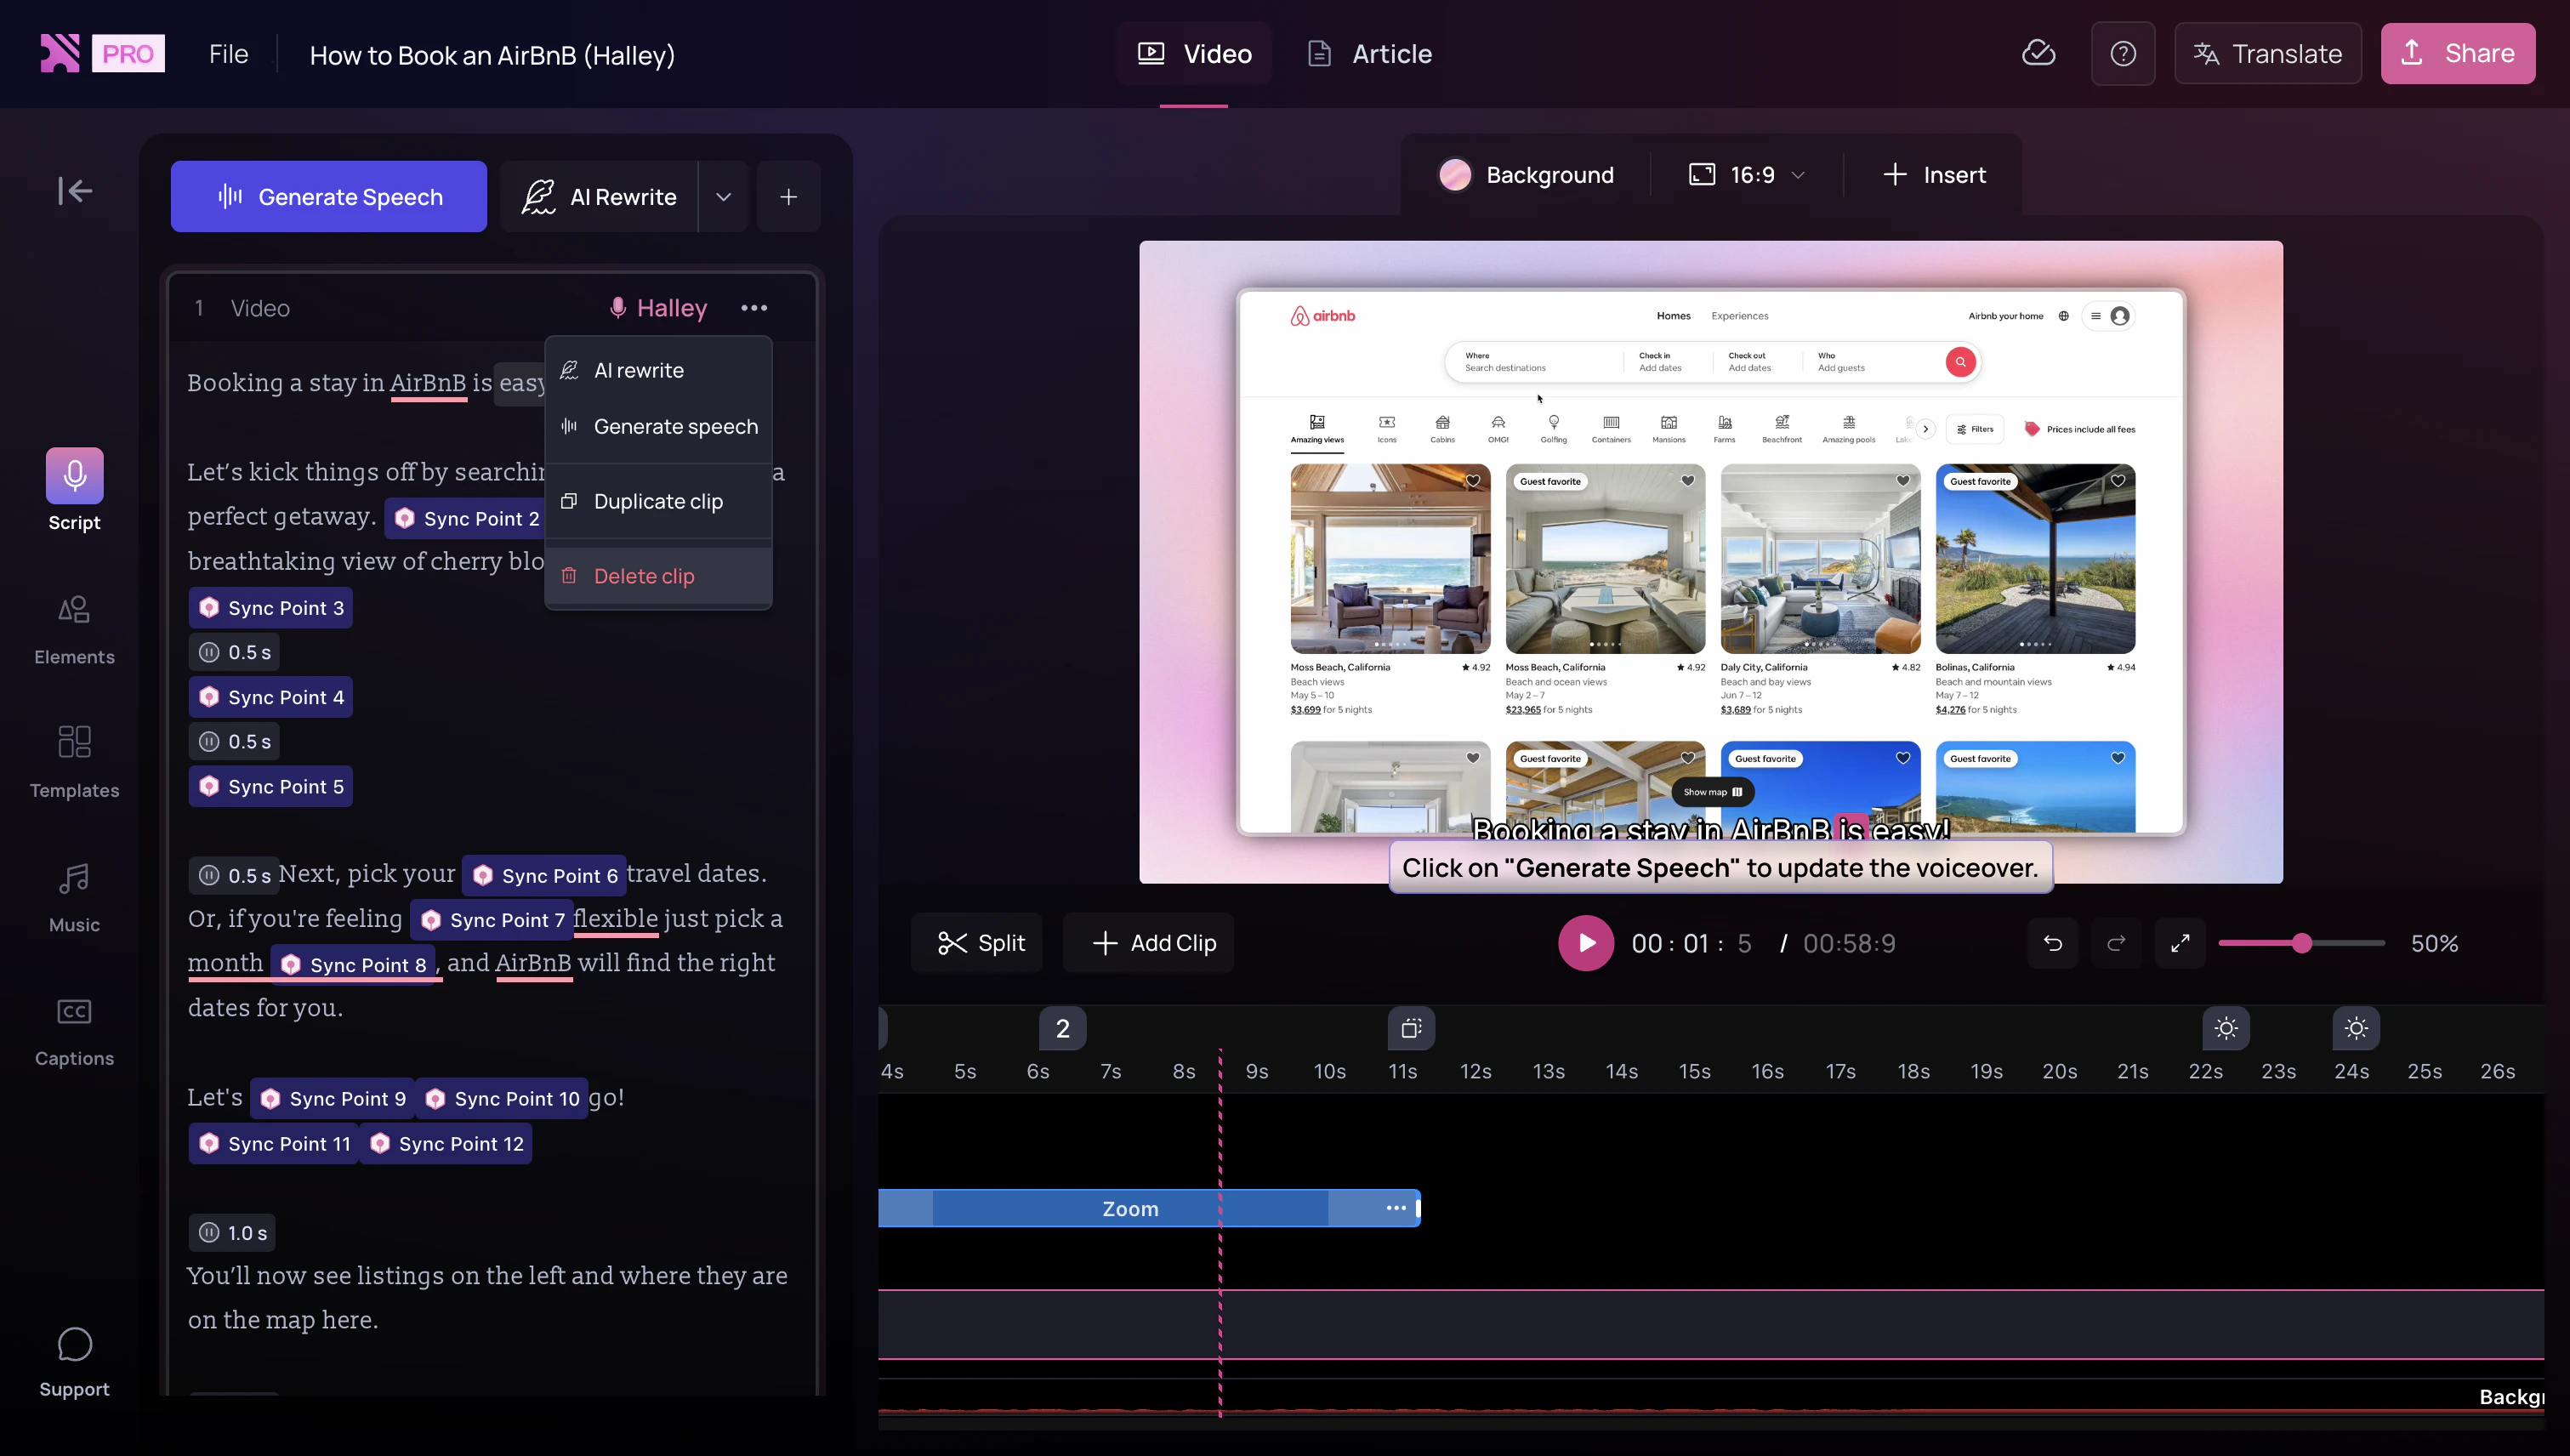Expand the AI Rewrite dropdown arrow
Viewport: 2570px width, 1456px height.
pyautogui.click(x=723, y=196)
